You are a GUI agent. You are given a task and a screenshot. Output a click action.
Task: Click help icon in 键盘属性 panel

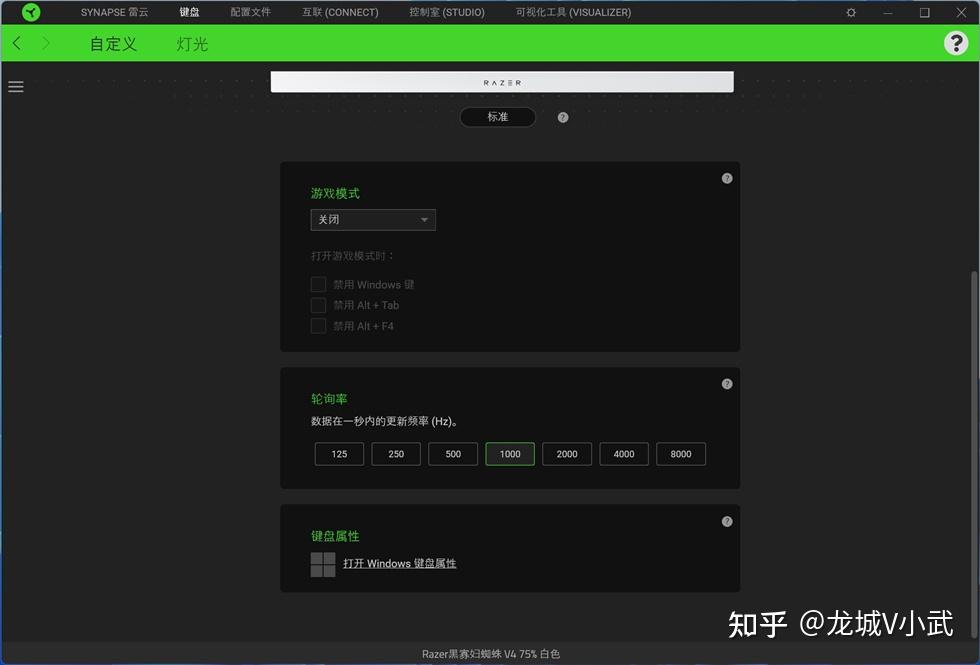click(727, 522)
